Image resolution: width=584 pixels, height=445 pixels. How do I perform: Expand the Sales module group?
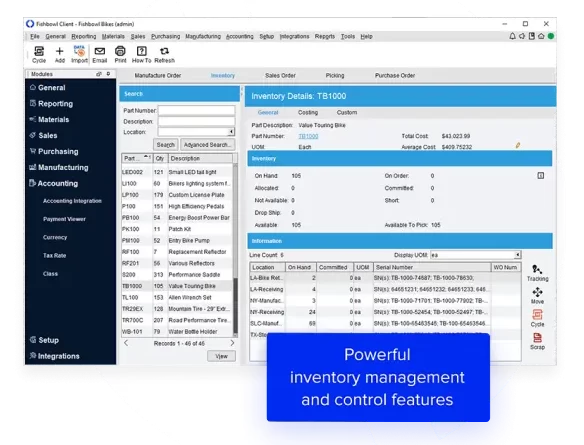(43, 136)
